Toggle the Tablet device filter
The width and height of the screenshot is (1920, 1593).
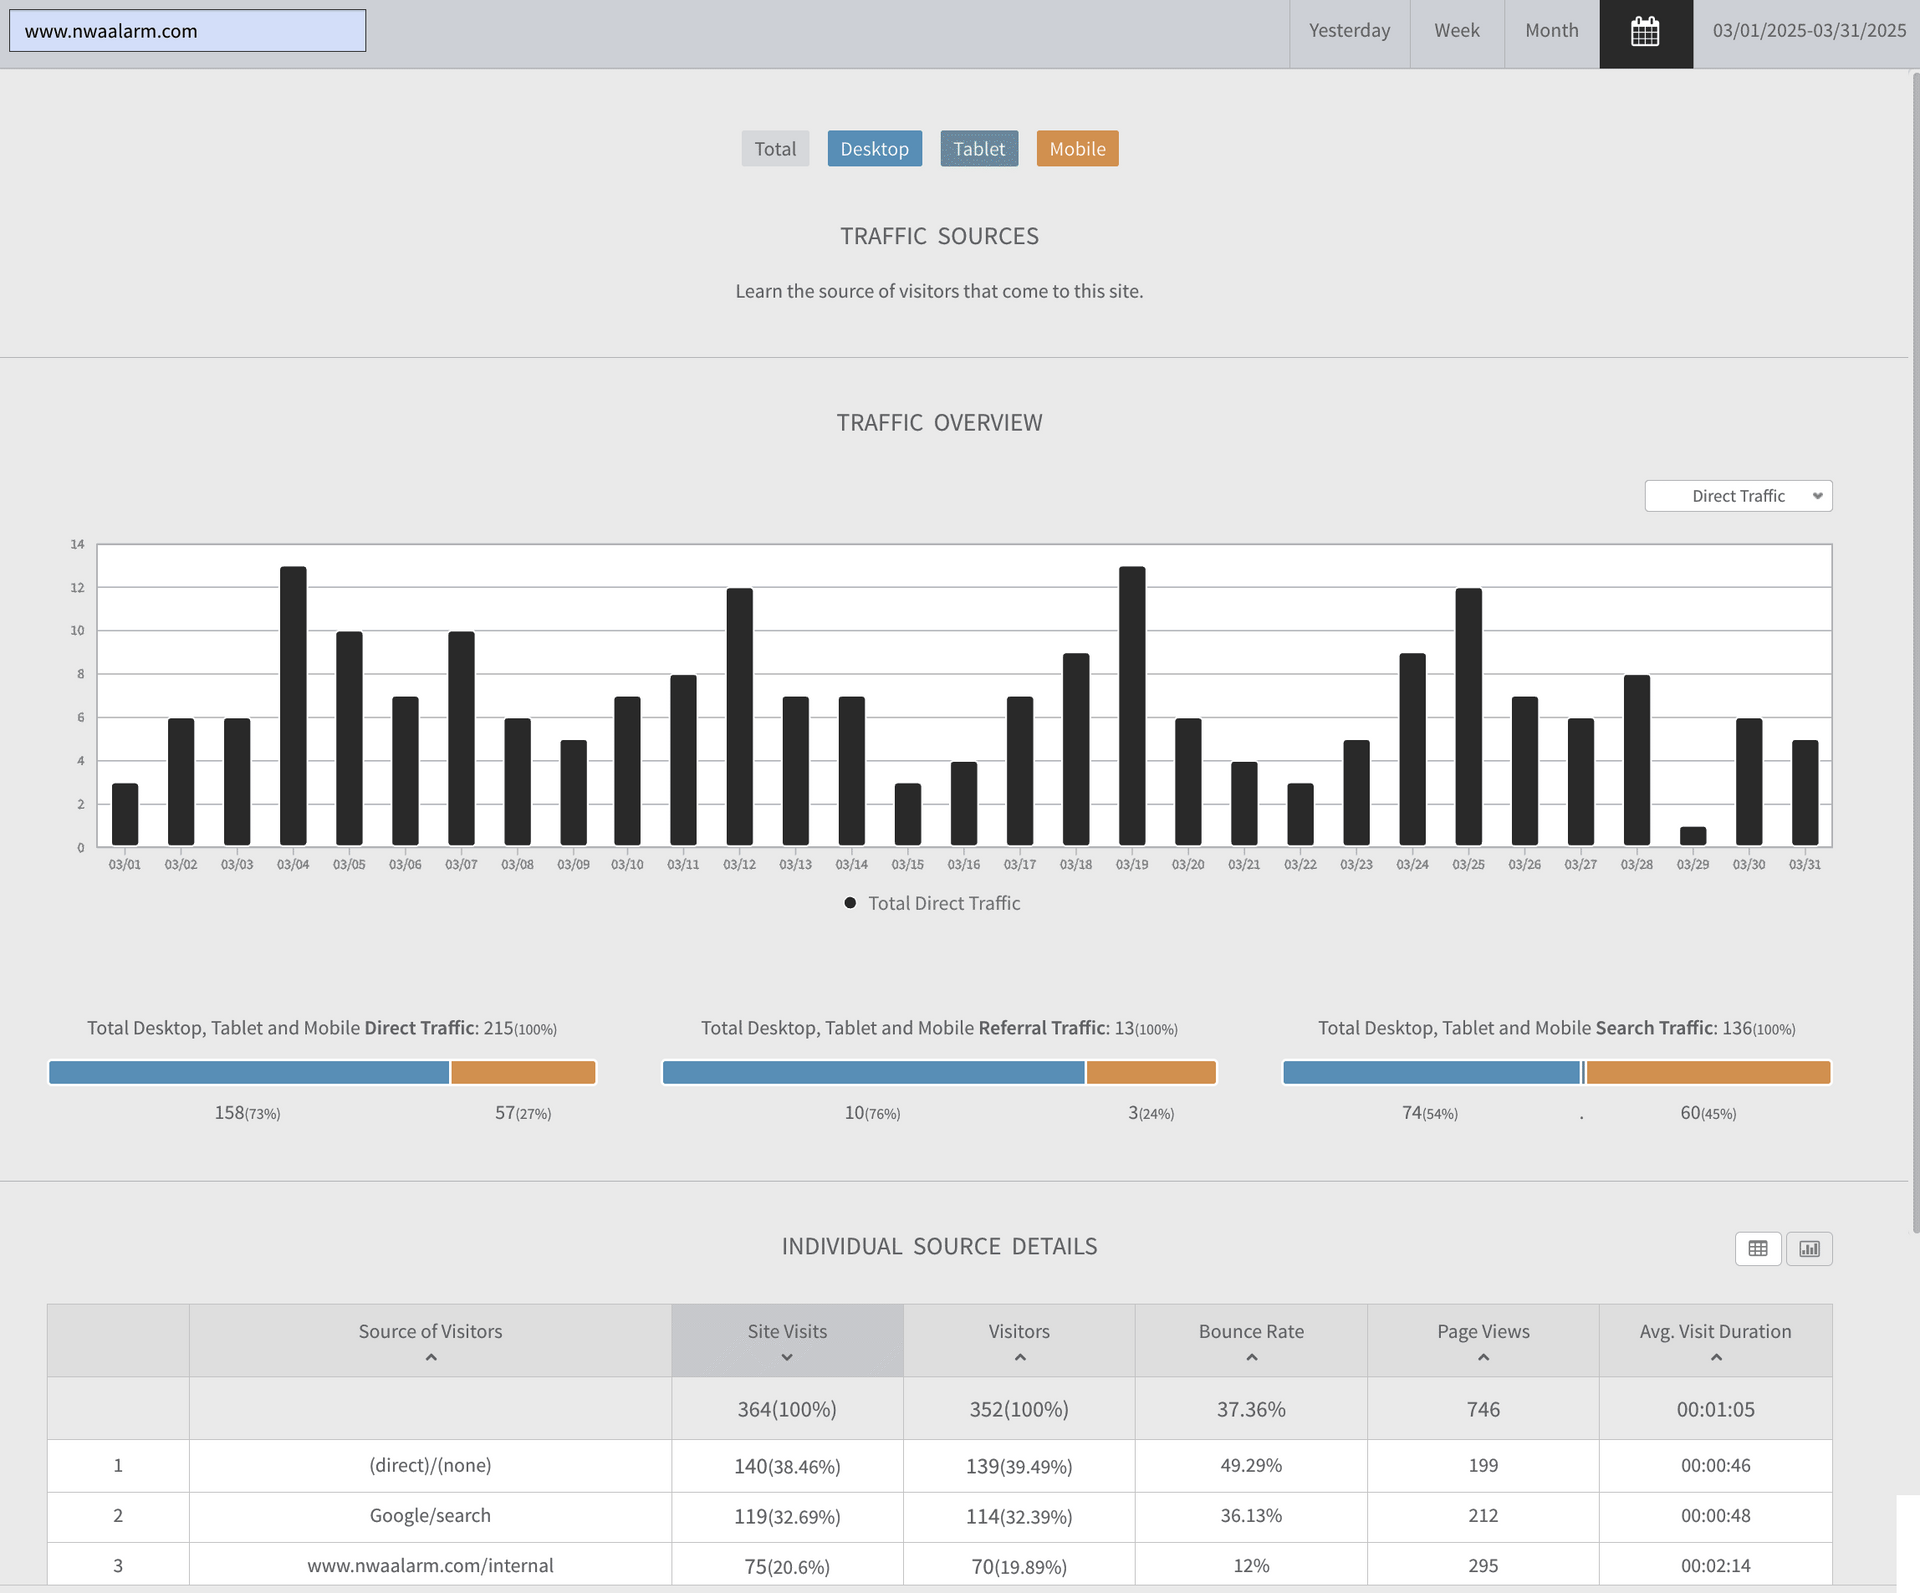(978, 149)
